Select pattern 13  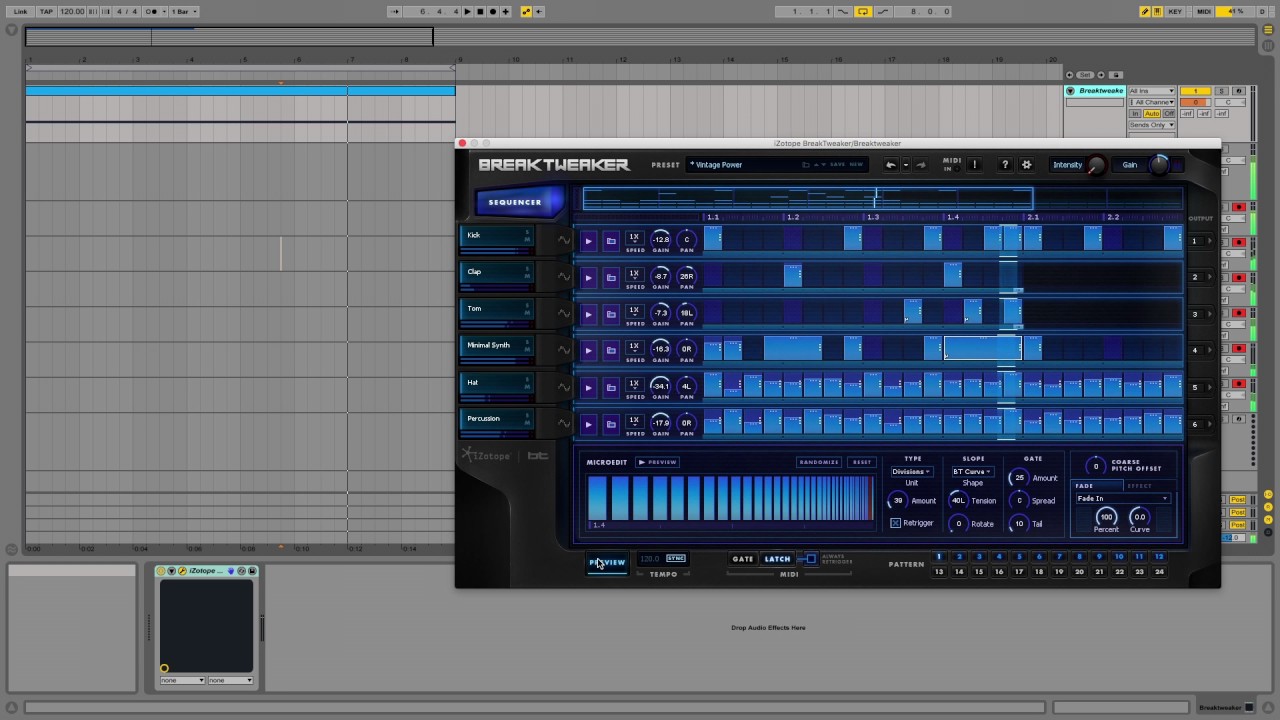(x=938, y=572)
